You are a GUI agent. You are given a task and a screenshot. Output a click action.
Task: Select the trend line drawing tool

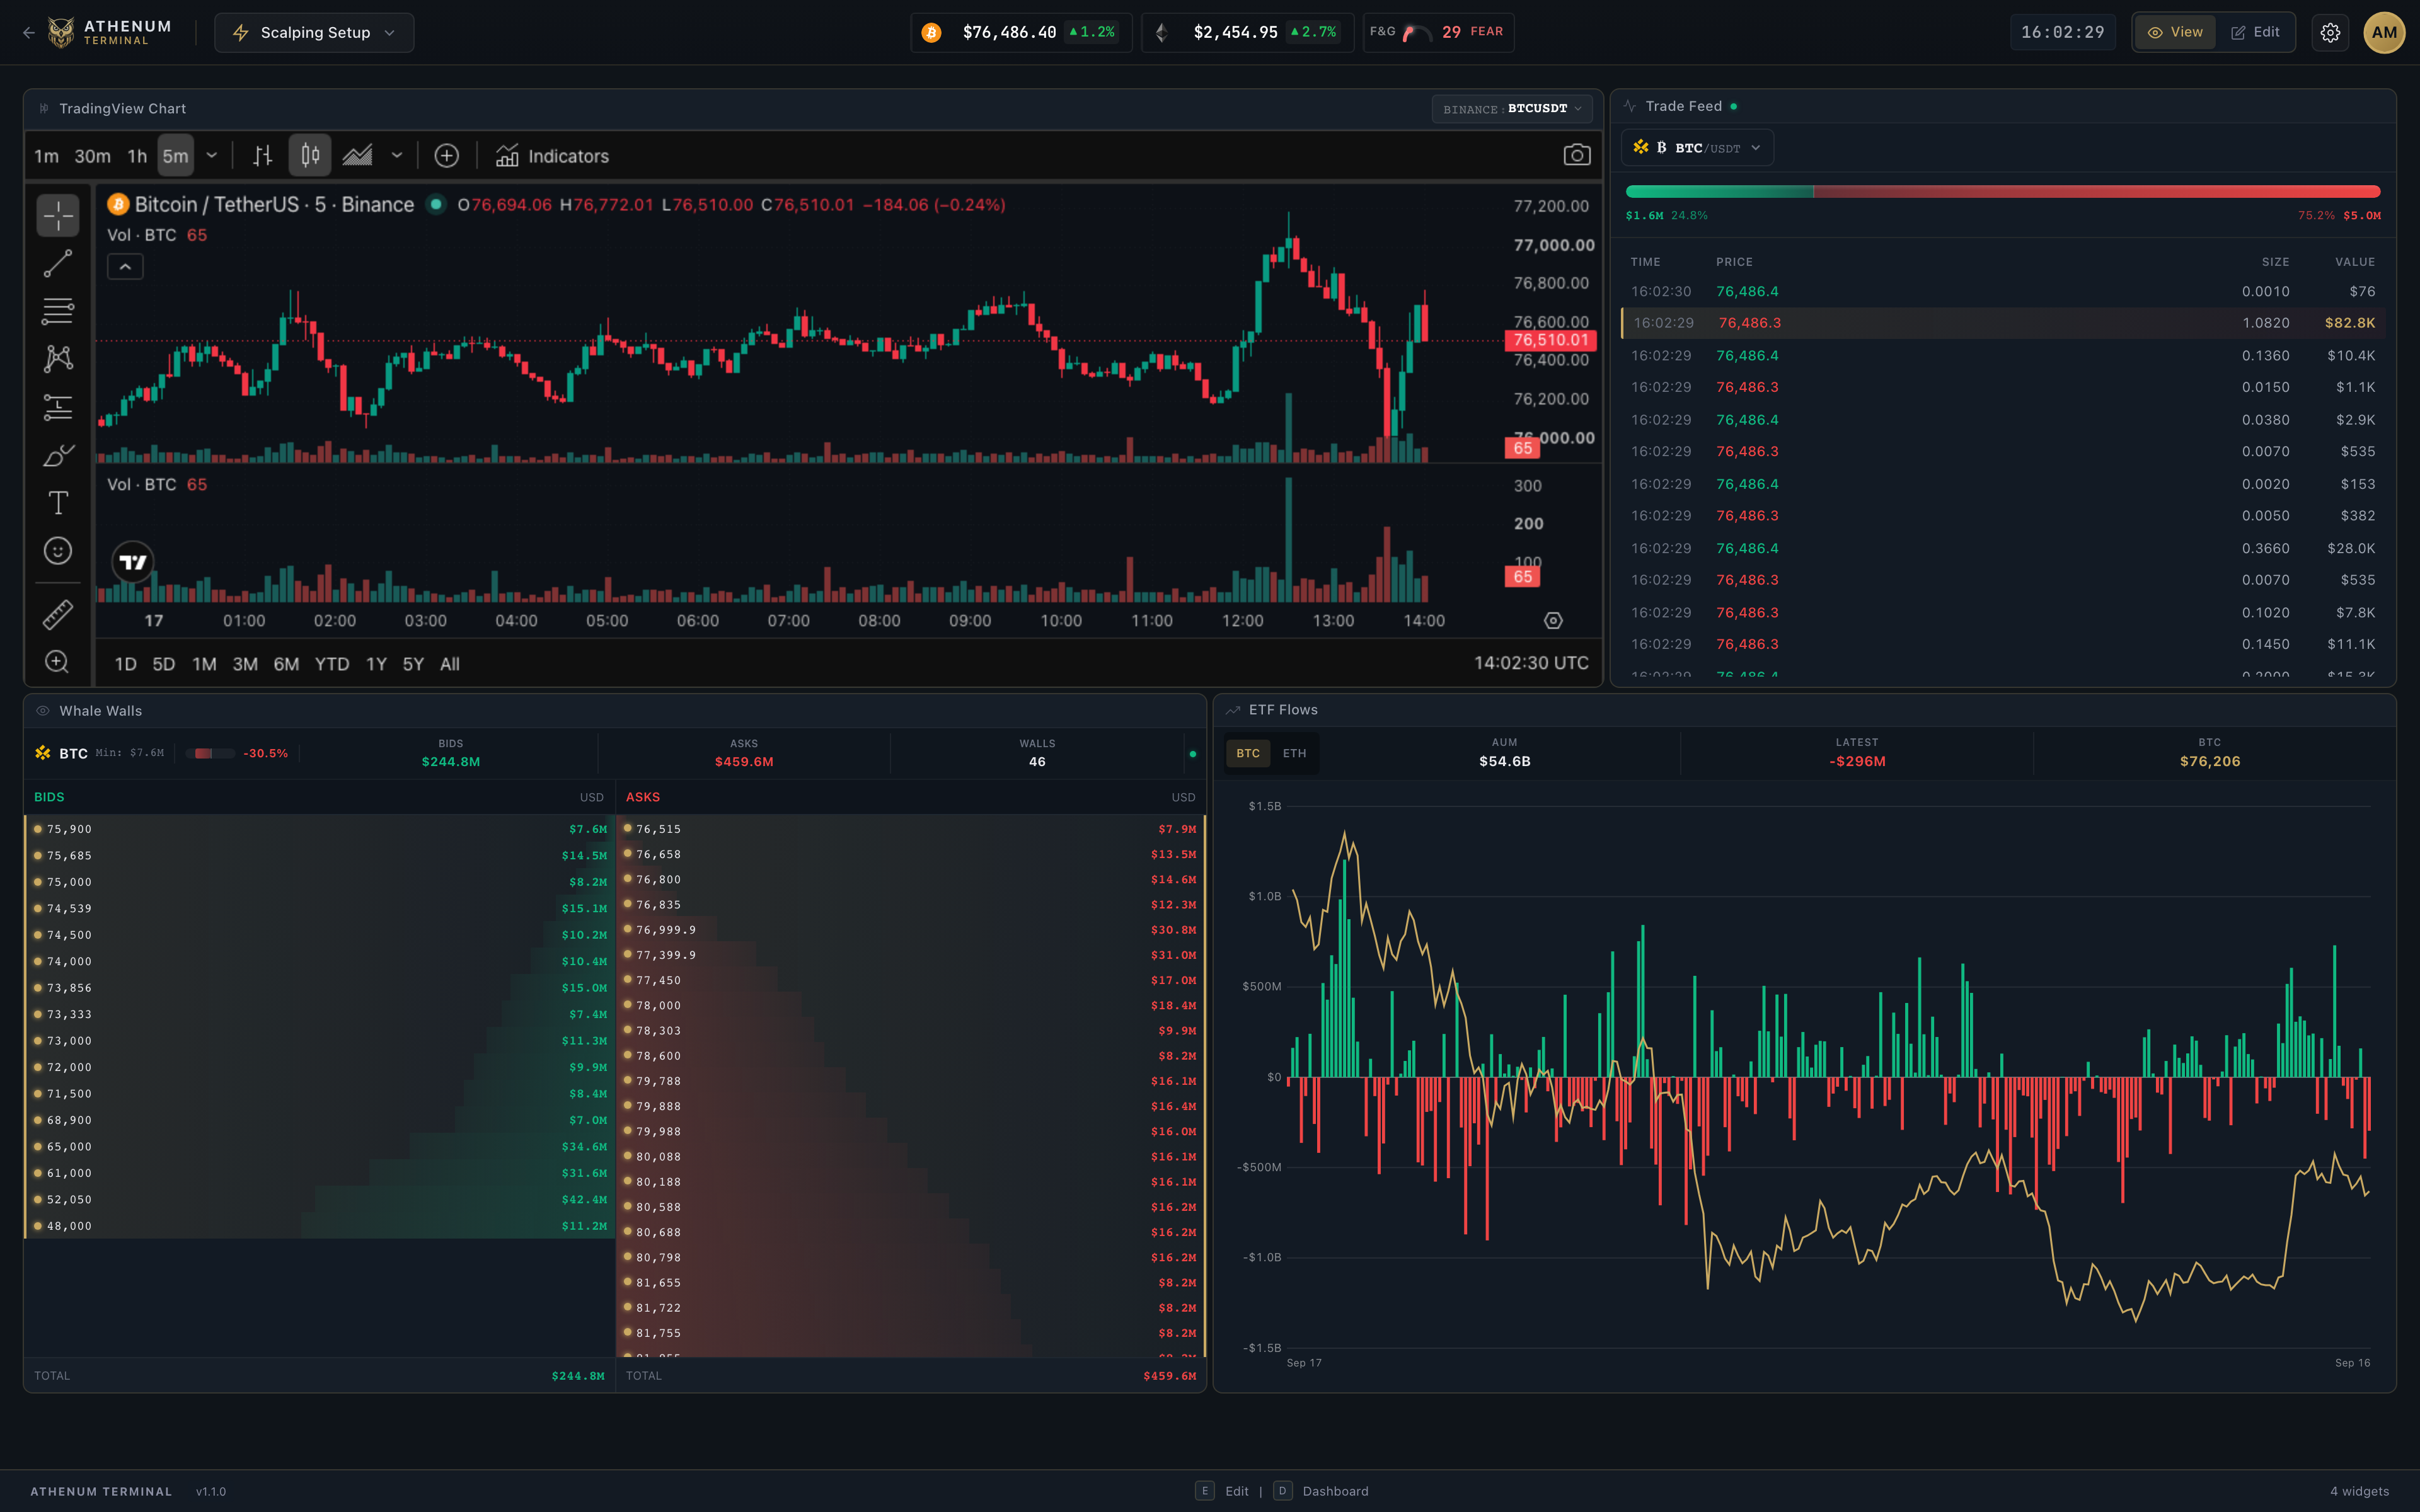coord(58,263)
